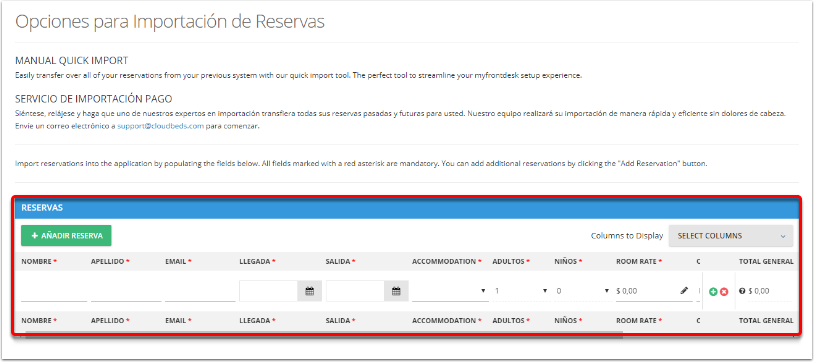Screen dimensions: 814x362
Task: Click the top ACCOMMODATION column header
Action: [x=447, y=261]
